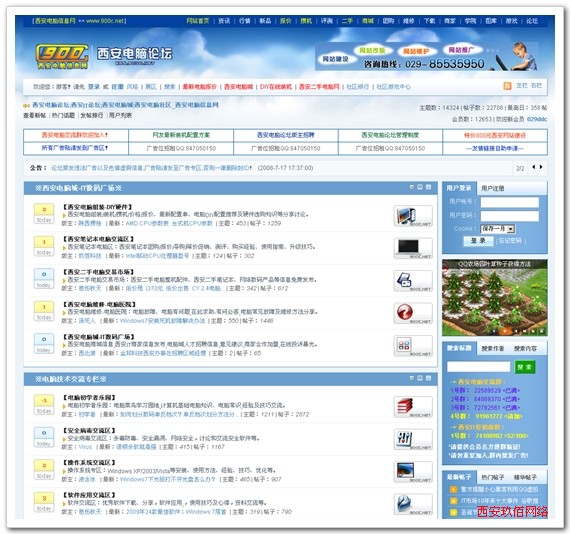Click the login button

478,241
